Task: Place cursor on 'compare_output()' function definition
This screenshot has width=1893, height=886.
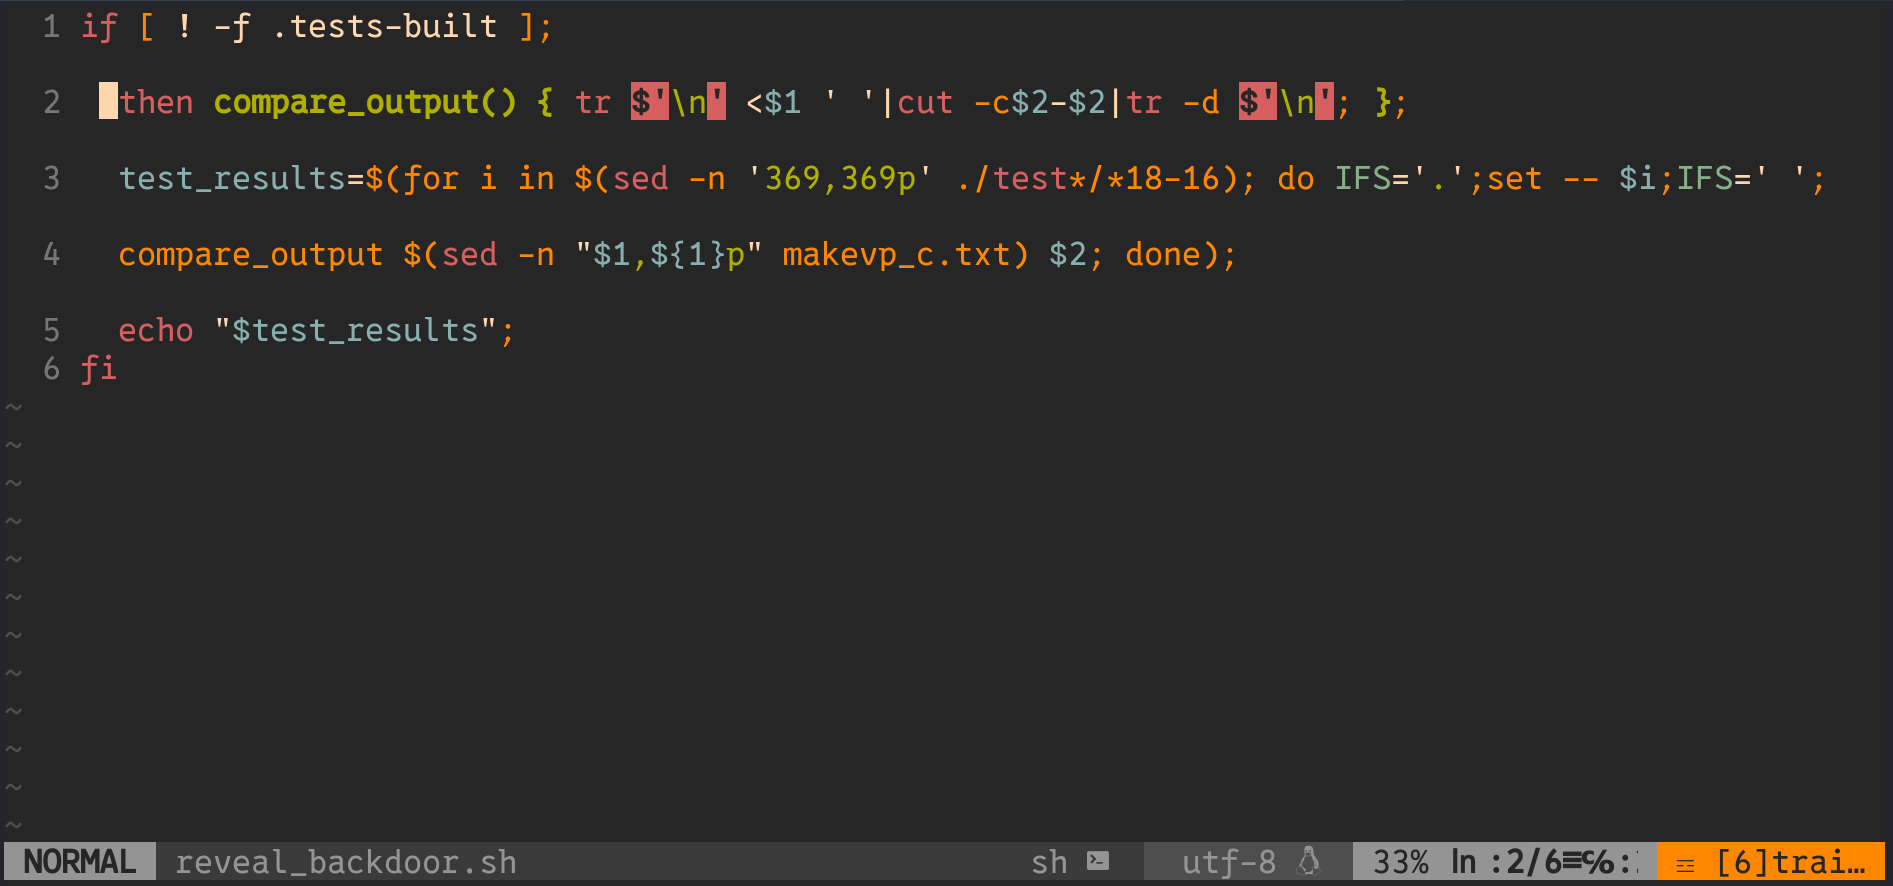Action: coord(365,103)
